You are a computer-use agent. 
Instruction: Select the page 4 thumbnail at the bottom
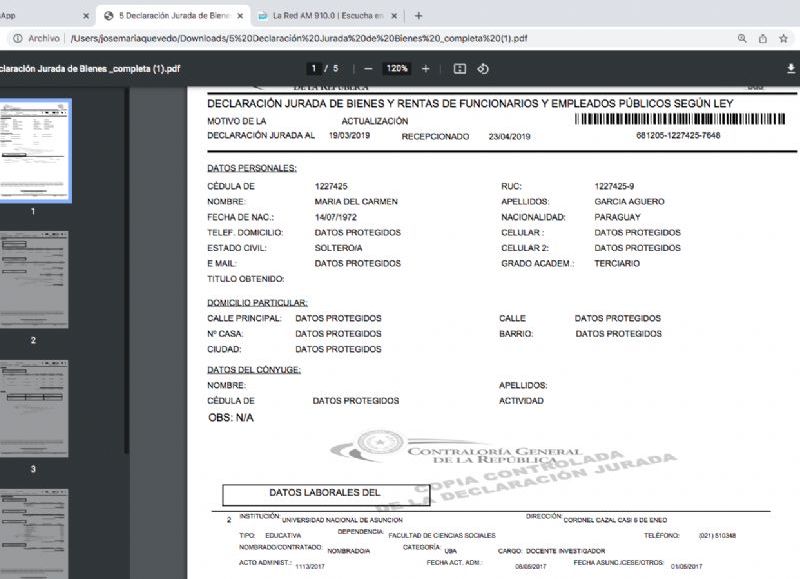click(x=34, y=534)
